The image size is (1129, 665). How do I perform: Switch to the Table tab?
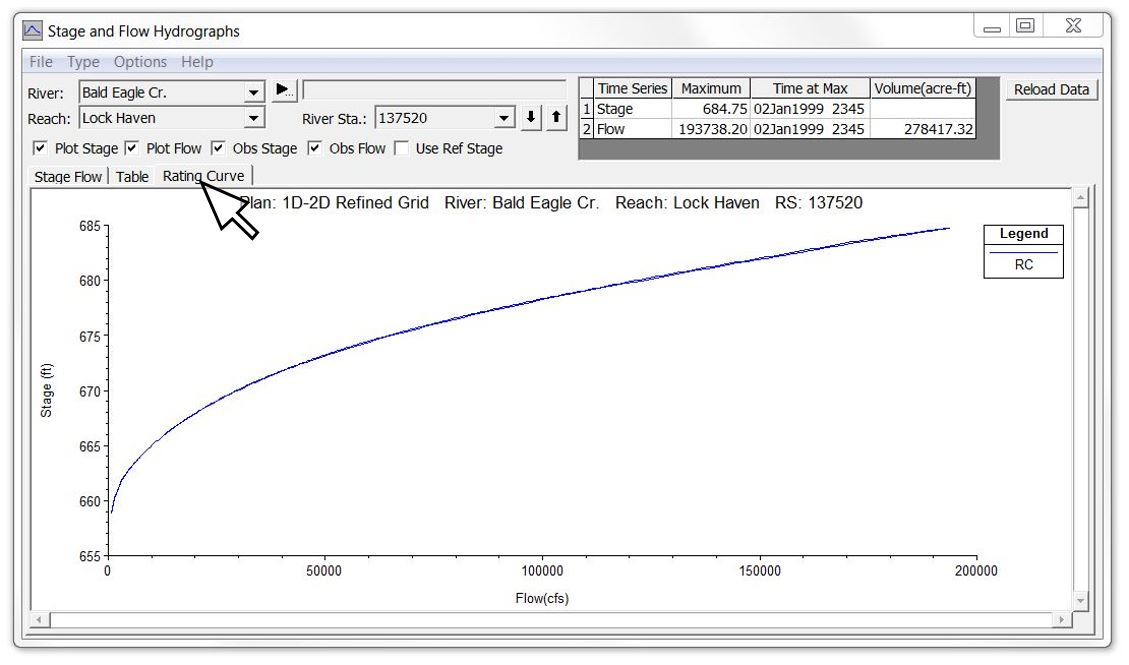132,176
